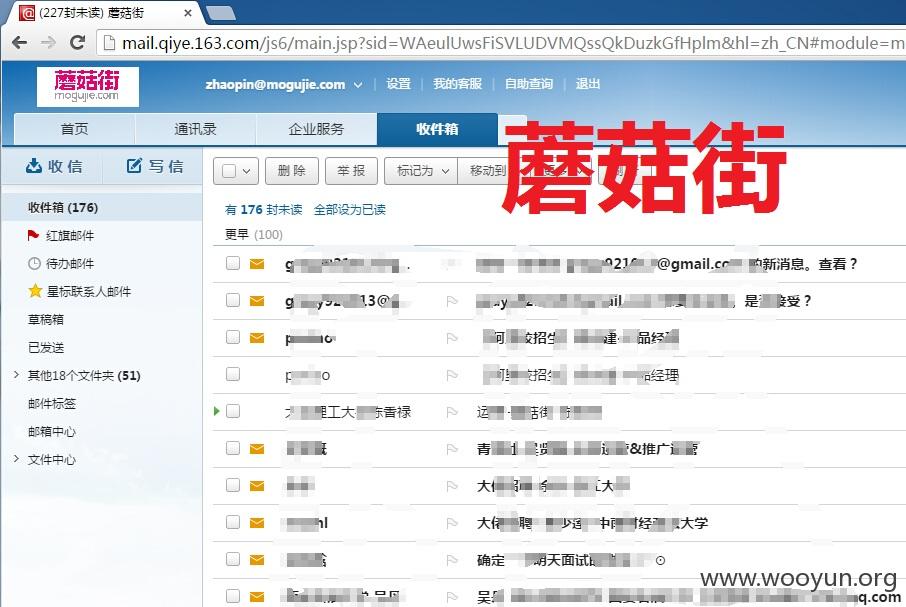The width and height of the screenshot is (906, 607).
Task: Click unread envelope icon of 是否接受 email
Action: coord(257,301)
